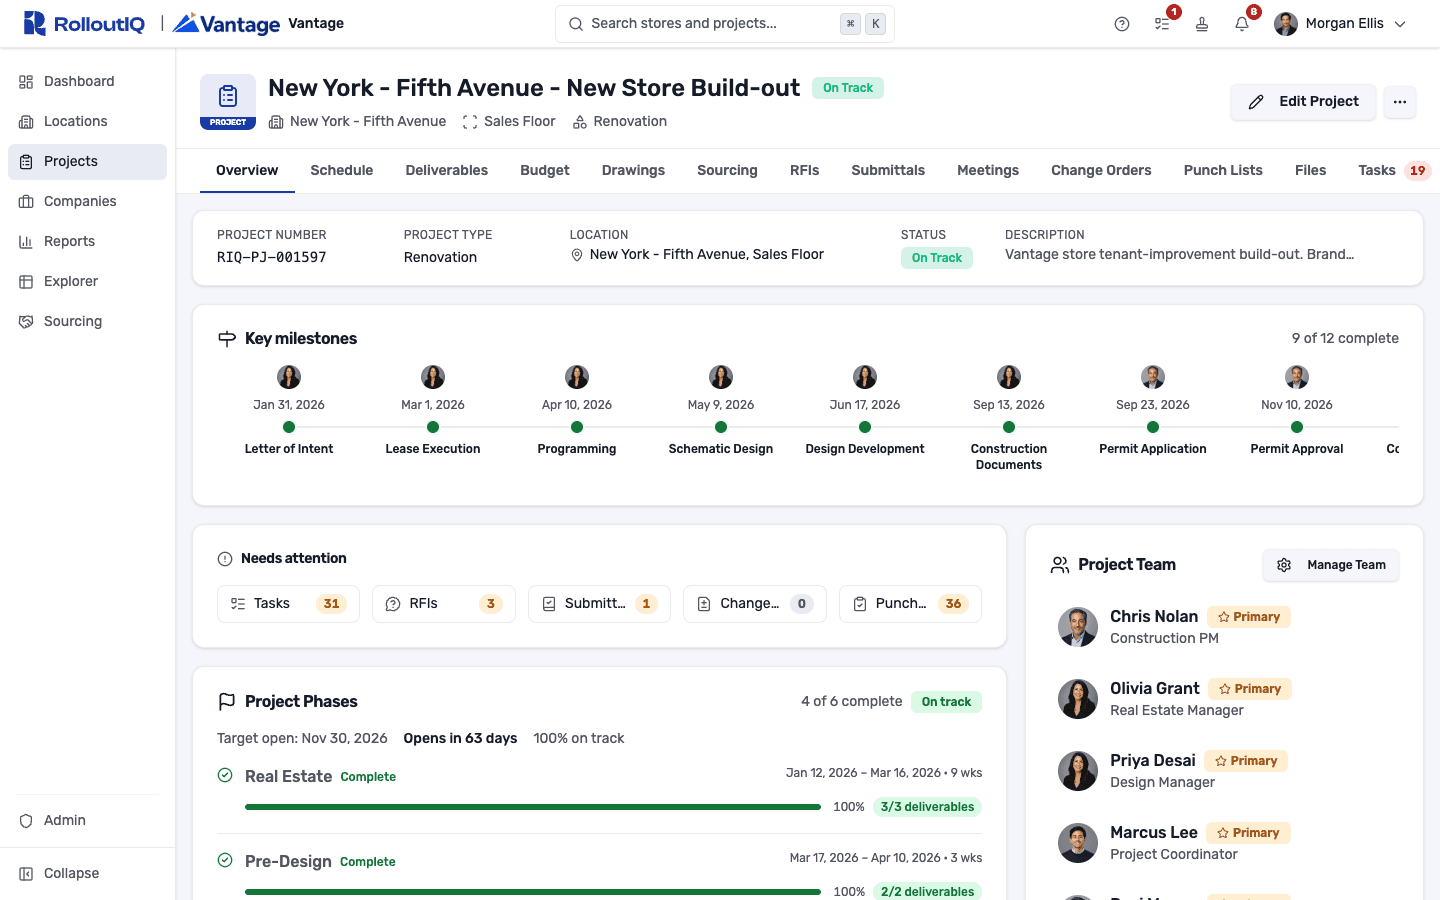The image size is (1440, 900).
Task: Click Marcus Lee's avatar
Action: pos(1078,843)
